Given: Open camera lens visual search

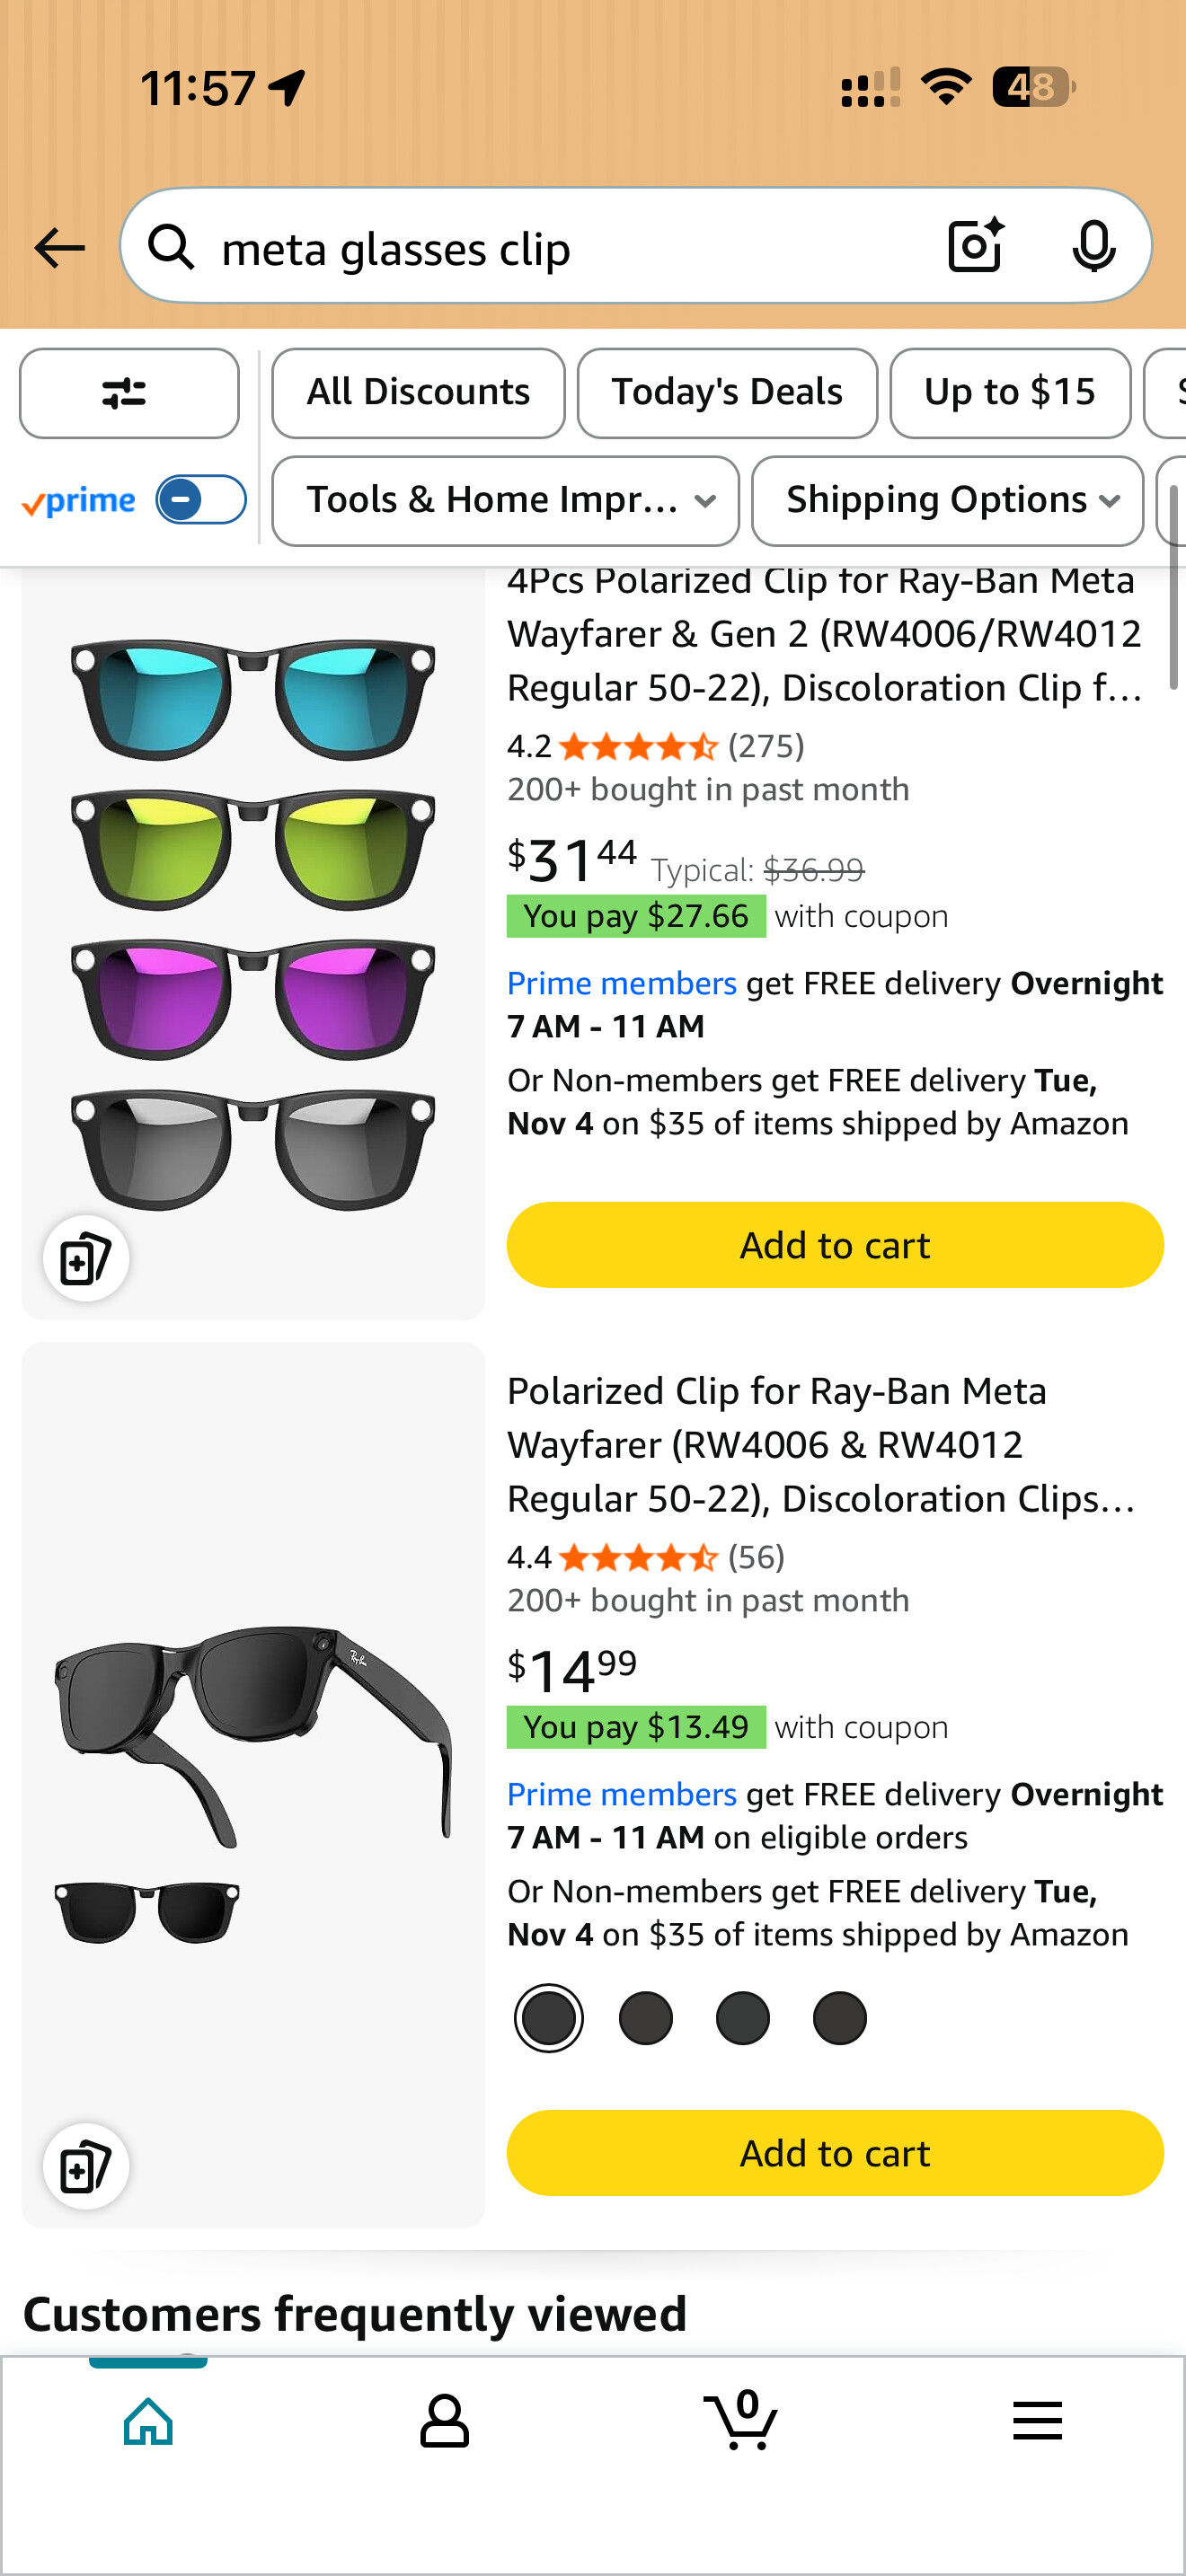Looking at the screenshot, I should pos(975,246).
